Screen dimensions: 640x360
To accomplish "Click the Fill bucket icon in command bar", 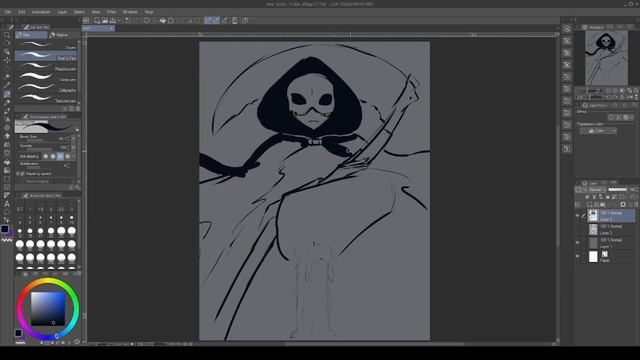I will coord(162,20).
